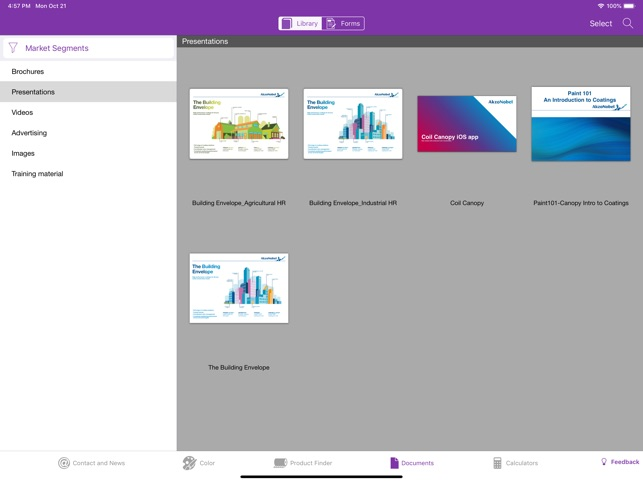Open Building Envelope Industrial HR thumbnail
Screen dimensions: 643x482
[353, 124]
